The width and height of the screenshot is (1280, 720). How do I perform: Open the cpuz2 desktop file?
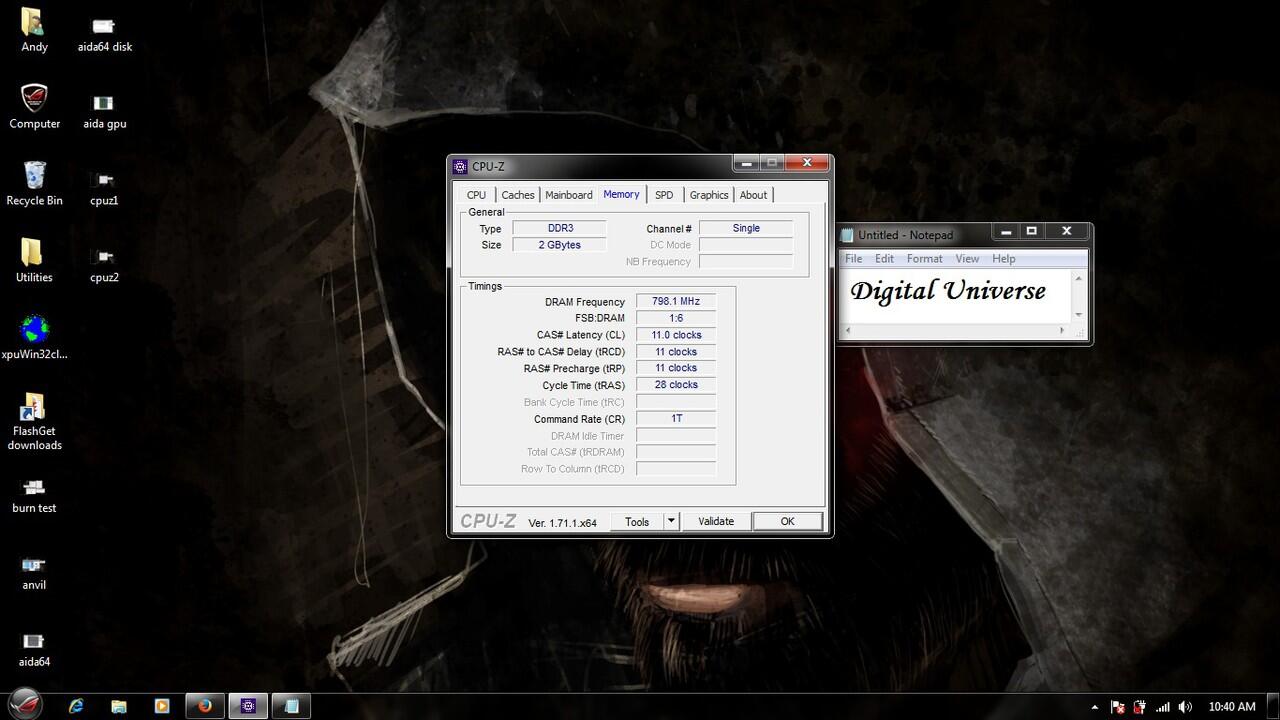104,264
